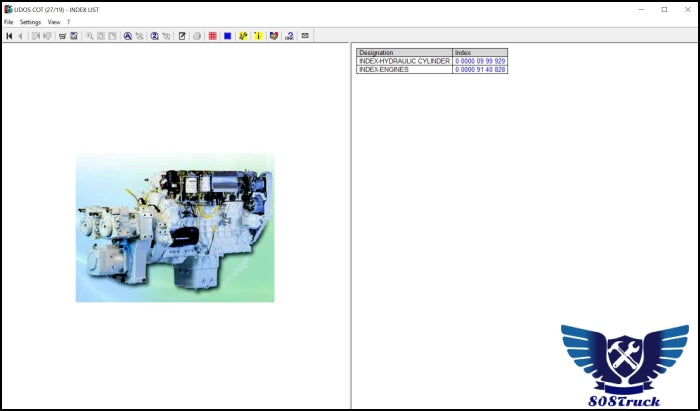
Task: Click the shopping basket toolbar icon
Action: (62, 36)
